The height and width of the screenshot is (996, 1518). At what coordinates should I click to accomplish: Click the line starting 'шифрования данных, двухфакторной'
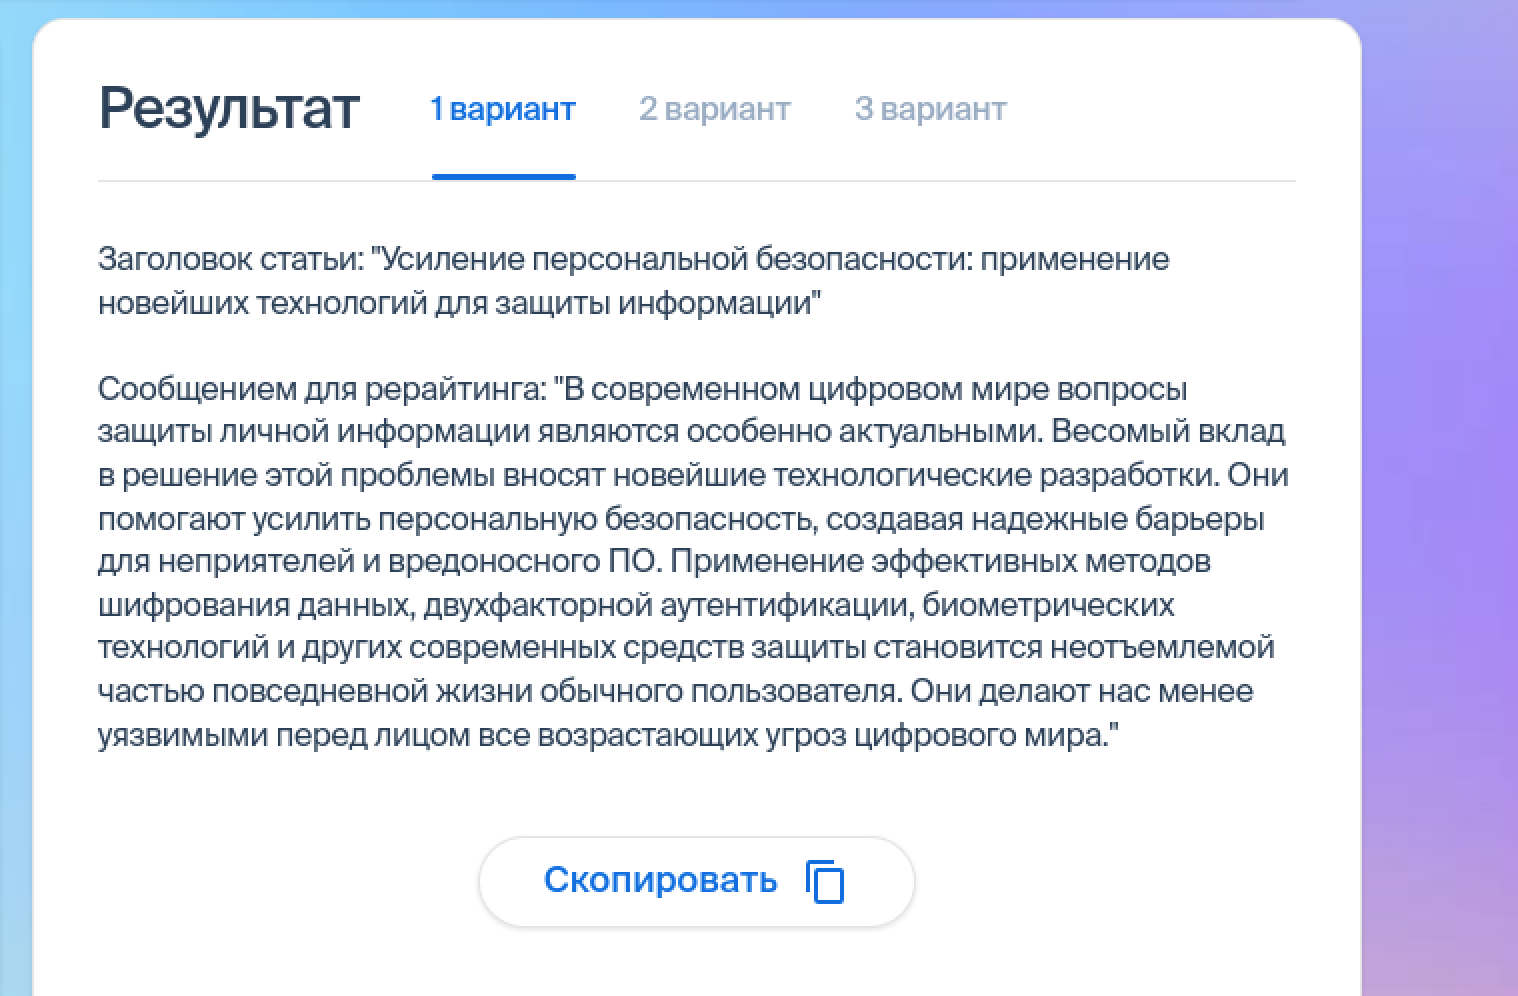coord(636,605)
